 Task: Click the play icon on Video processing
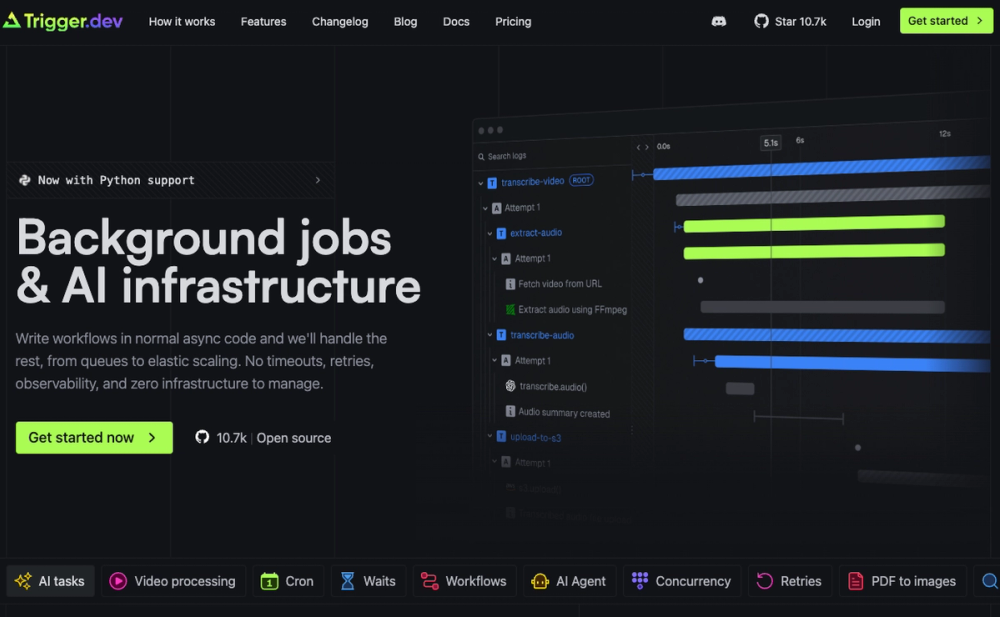click(118, 581)
